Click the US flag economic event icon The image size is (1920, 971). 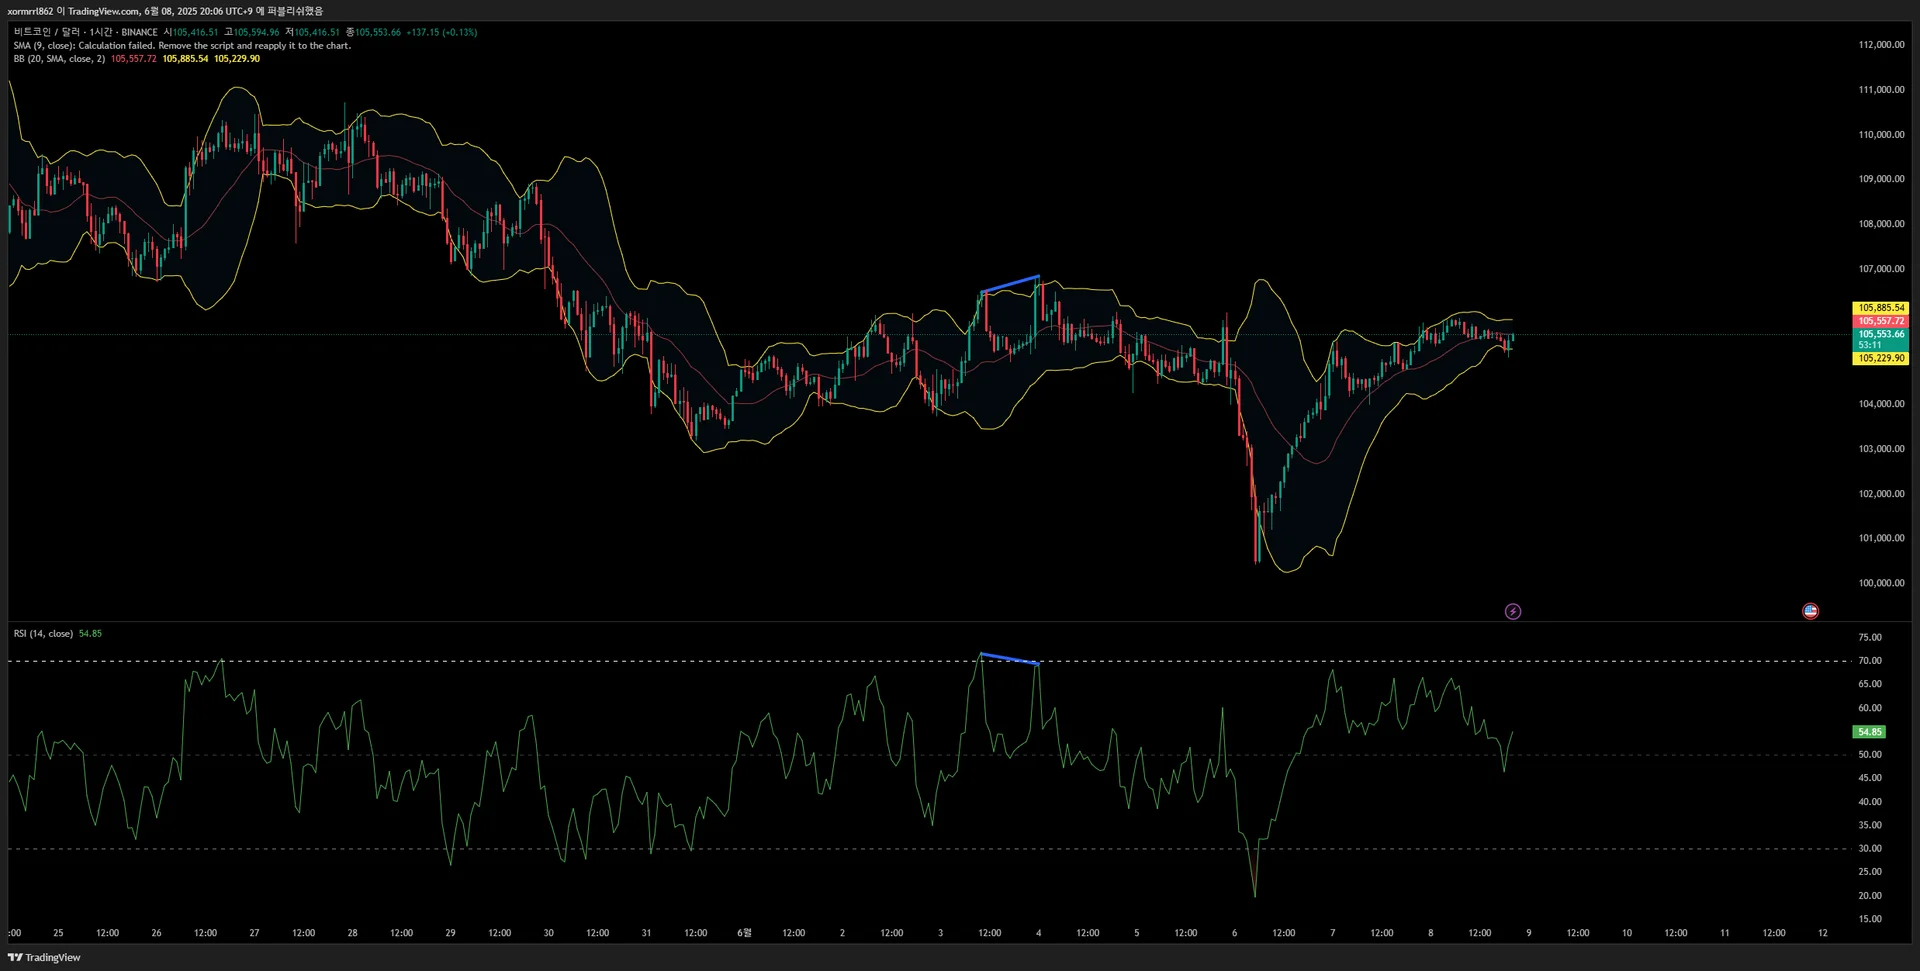1810,611
